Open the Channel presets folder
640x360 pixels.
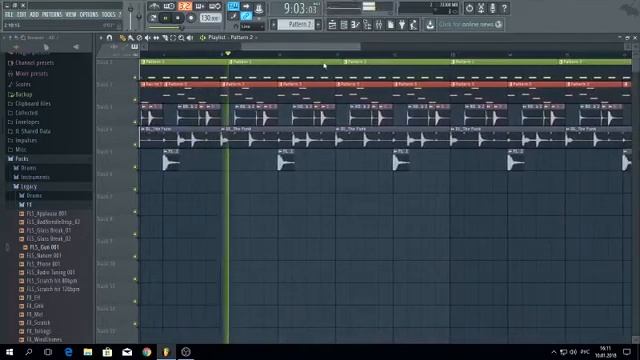pyautogui.click(x=31, y=63)
